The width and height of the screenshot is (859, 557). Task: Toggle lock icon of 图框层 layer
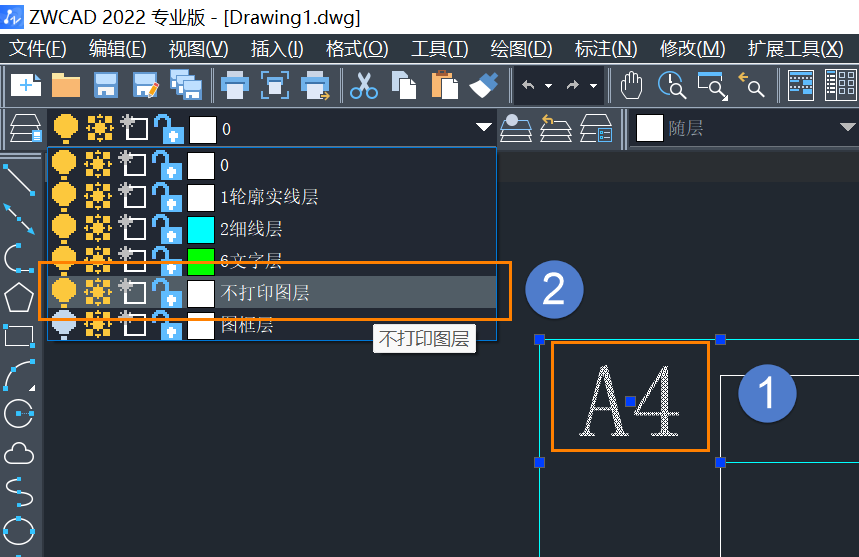[167, 325]
